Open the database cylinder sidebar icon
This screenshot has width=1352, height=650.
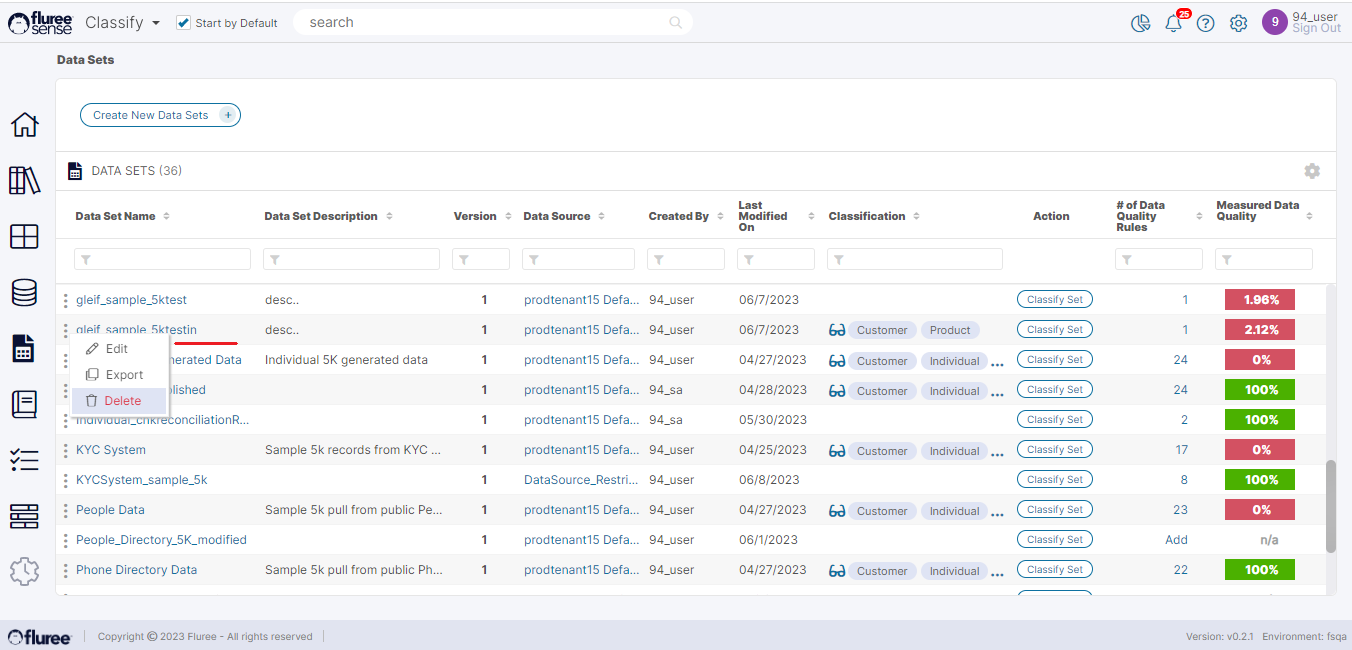click(24, 292)
